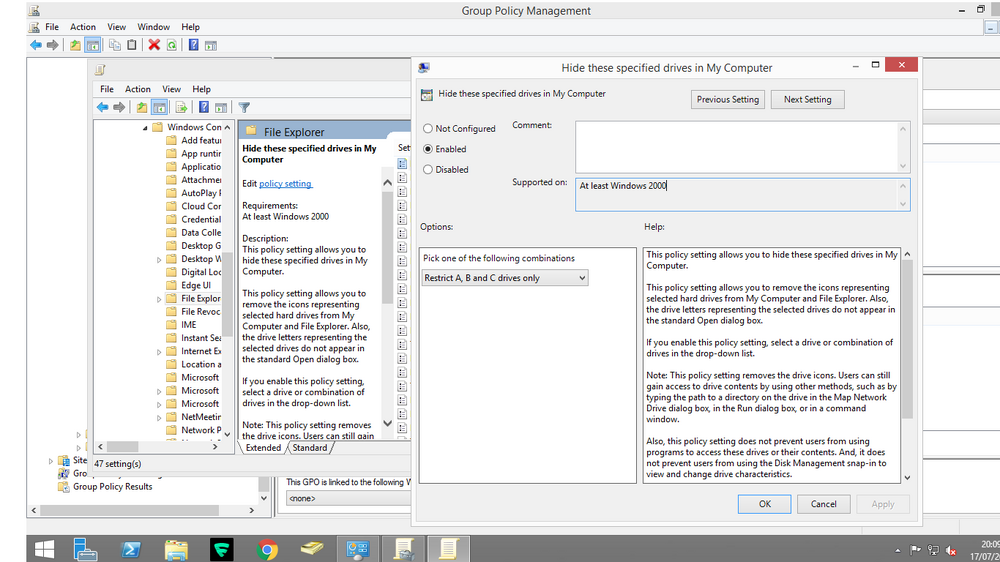Image resolution: width=1000 pixels, height=562 pixels.
Task: Toggle the Action Pane icon in Group Policy Management toolbar
Action: pyautogui.click(x=210, y=45)
